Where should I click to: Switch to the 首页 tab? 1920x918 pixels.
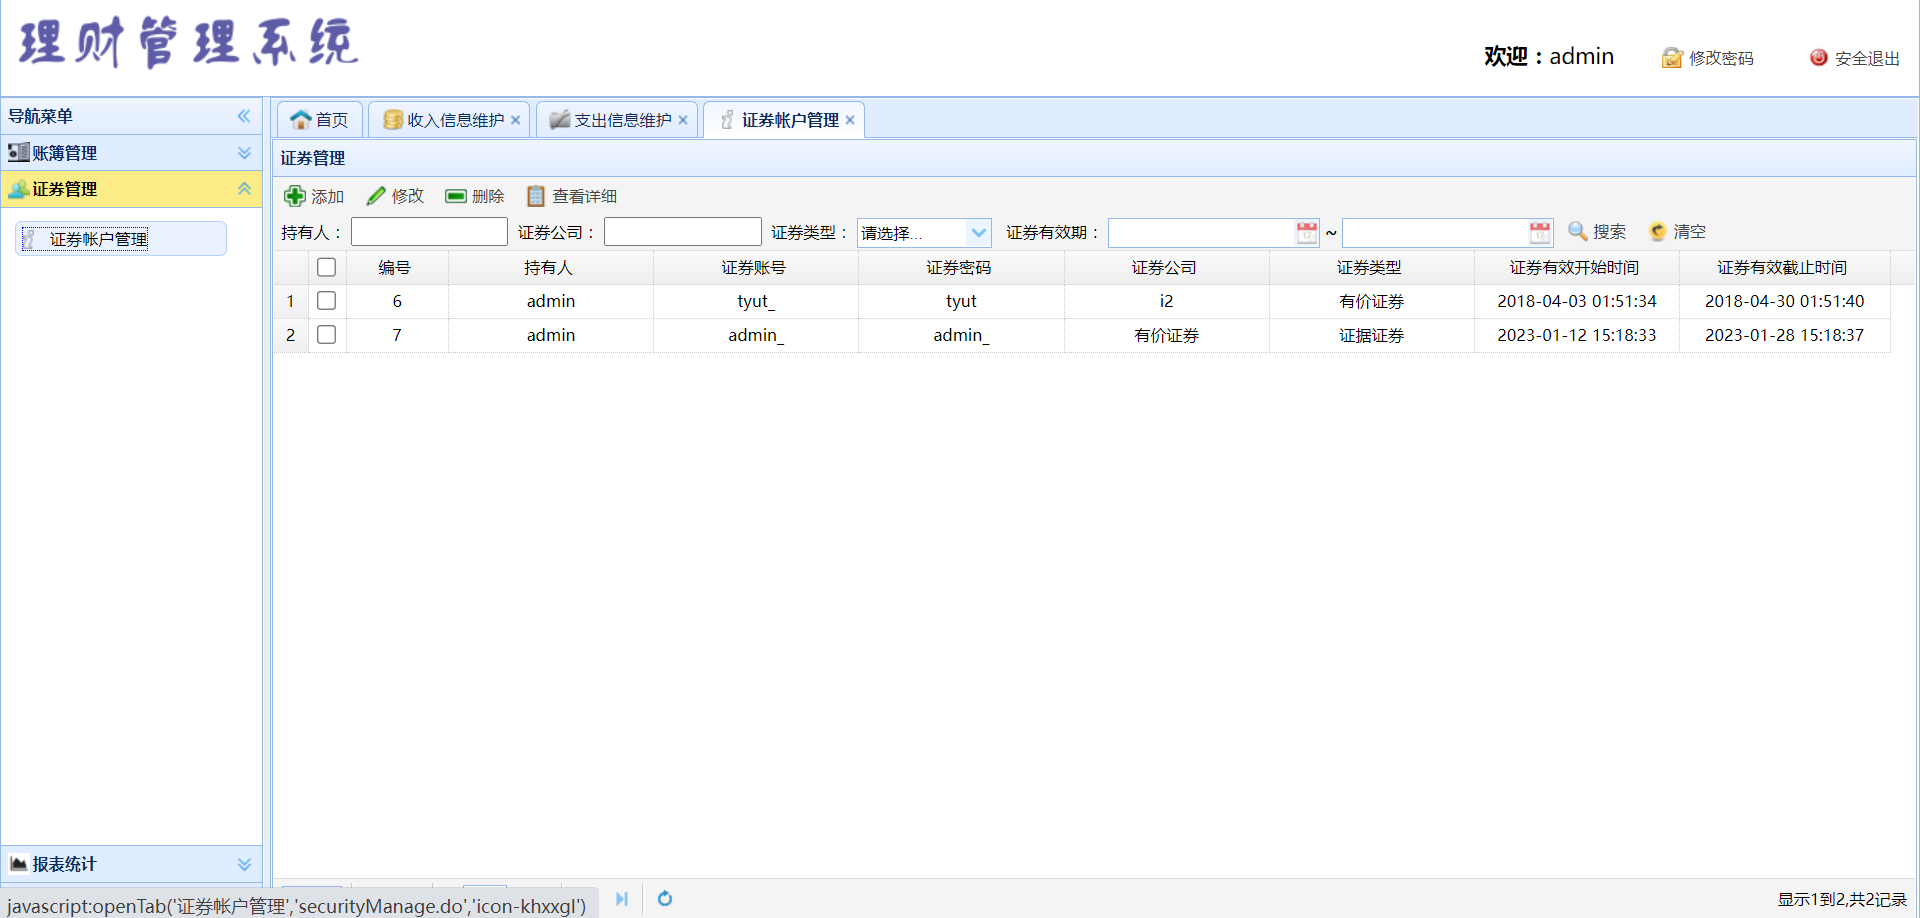319,120
